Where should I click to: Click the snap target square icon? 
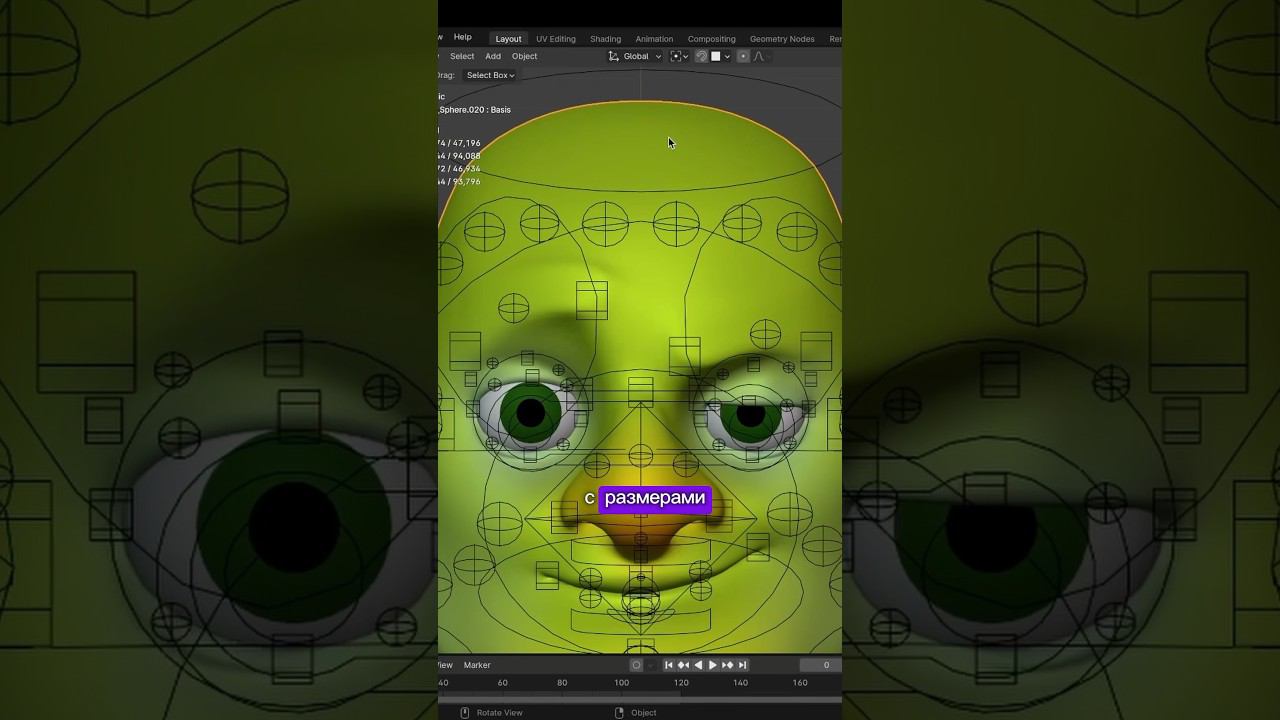pyautogui.click(x=716, y=56)
